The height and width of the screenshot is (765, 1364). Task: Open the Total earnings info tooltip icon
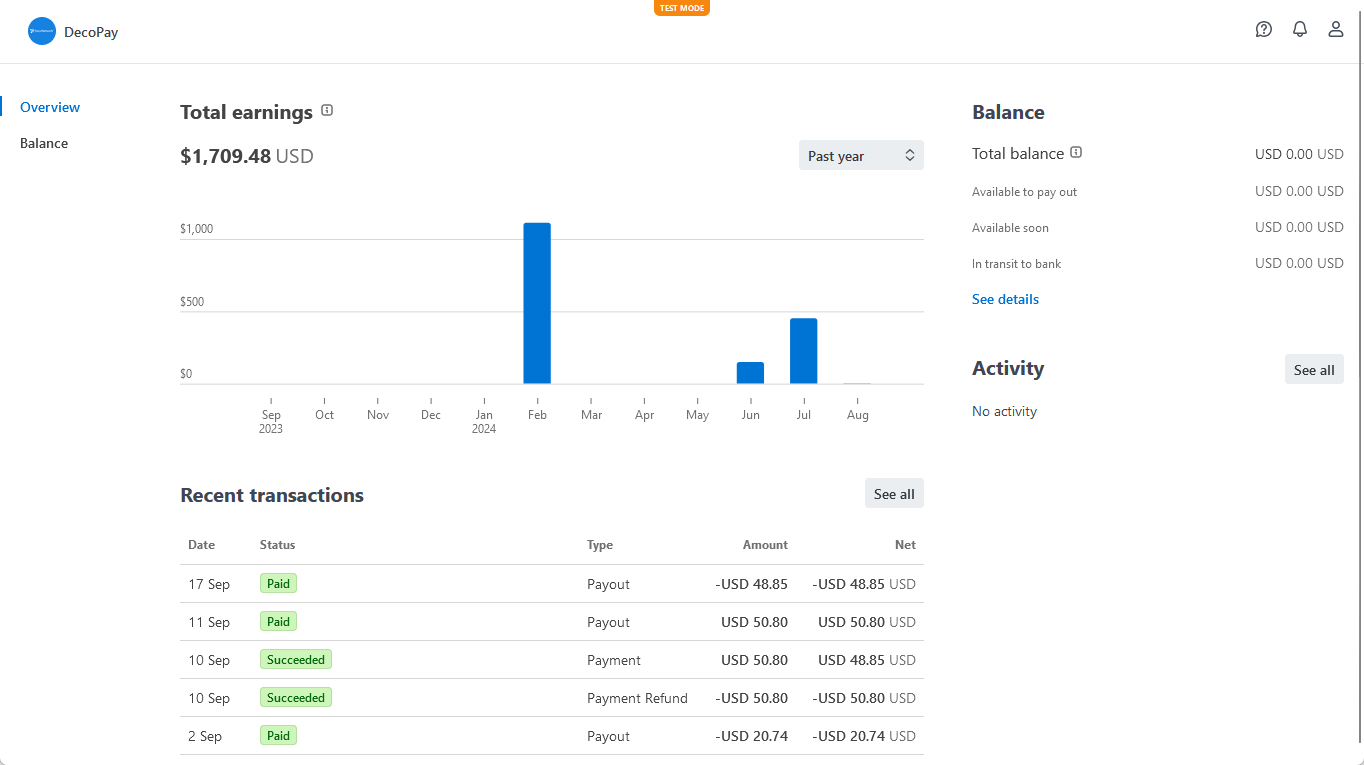point(327,111)
